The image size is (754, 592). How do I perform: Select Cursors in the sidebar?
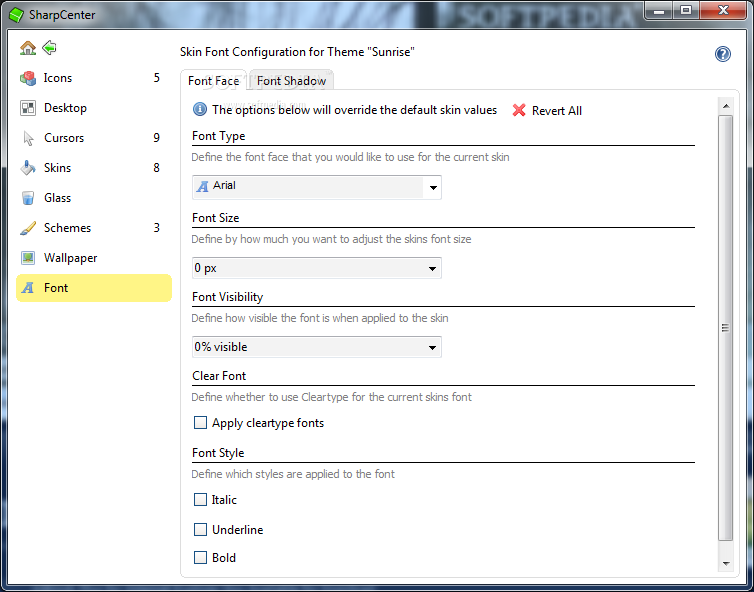point(94,138)
